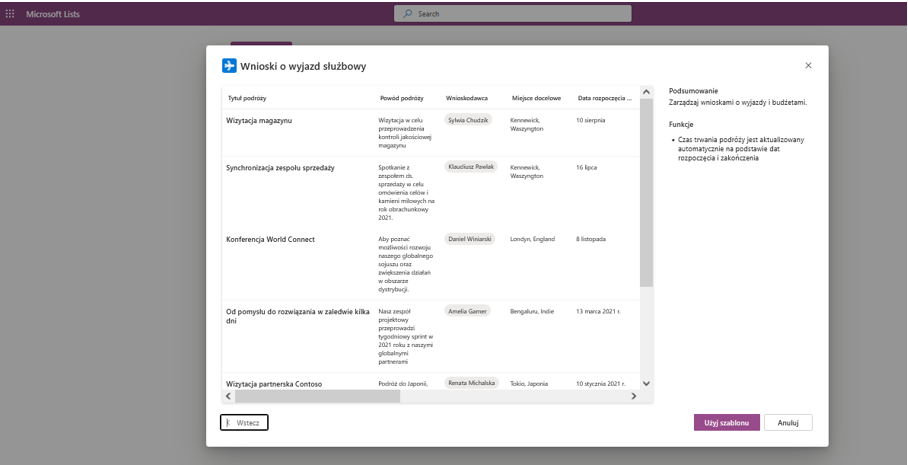Click the back chevron in Wstecz button
Viewport: 908px width, 465px height.
[229, 423]
